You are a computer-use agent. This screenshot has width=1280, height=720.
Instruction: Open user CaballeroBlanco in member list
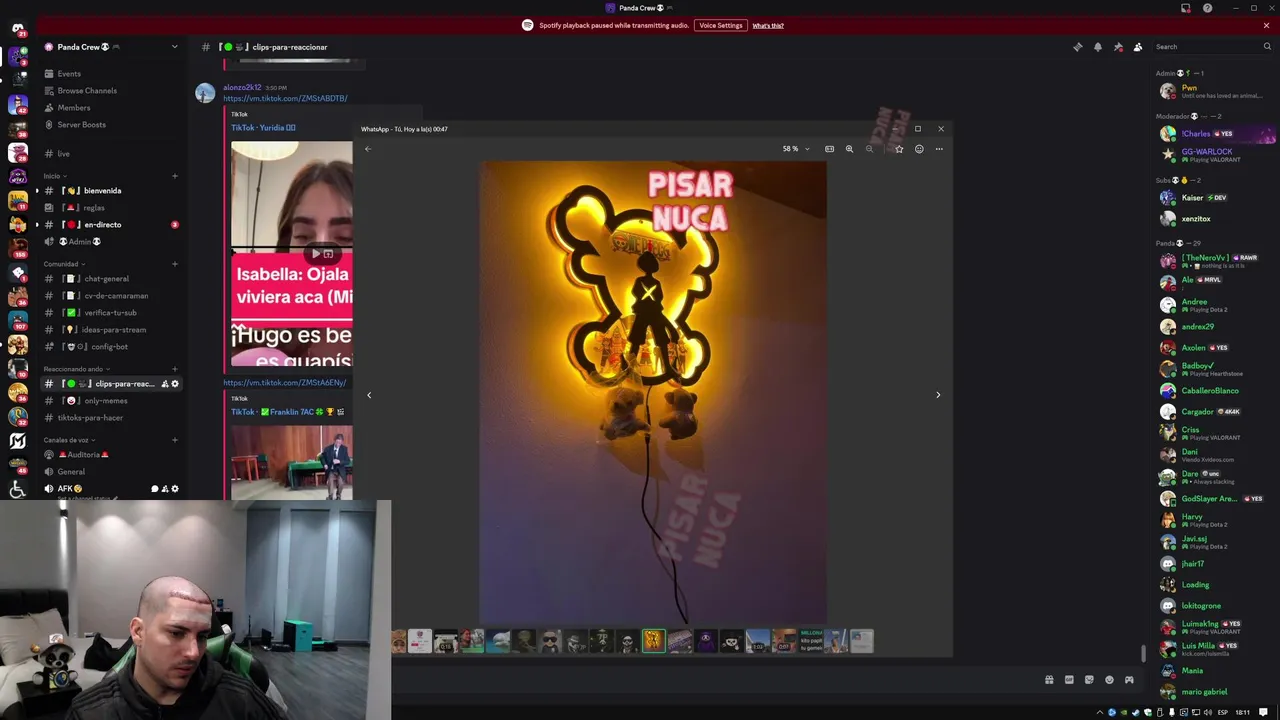(1210, 391)
